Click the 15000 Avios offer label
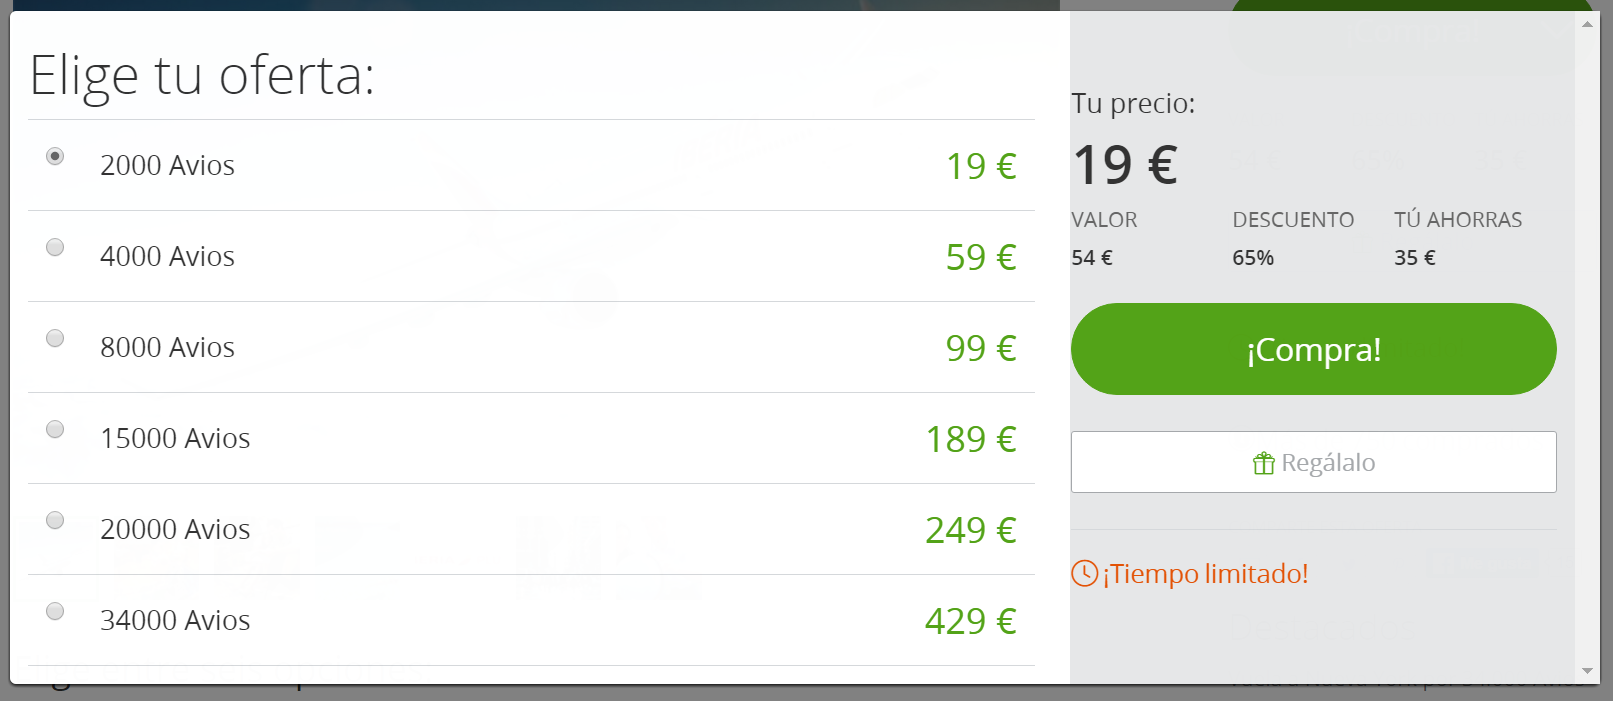The height and width of the screenshot is (701, 1613). pos(175,438)
